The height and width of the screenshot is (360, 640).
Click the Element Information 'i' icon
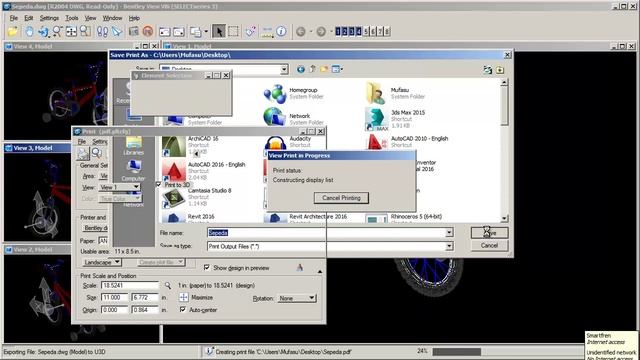[281, 31]
